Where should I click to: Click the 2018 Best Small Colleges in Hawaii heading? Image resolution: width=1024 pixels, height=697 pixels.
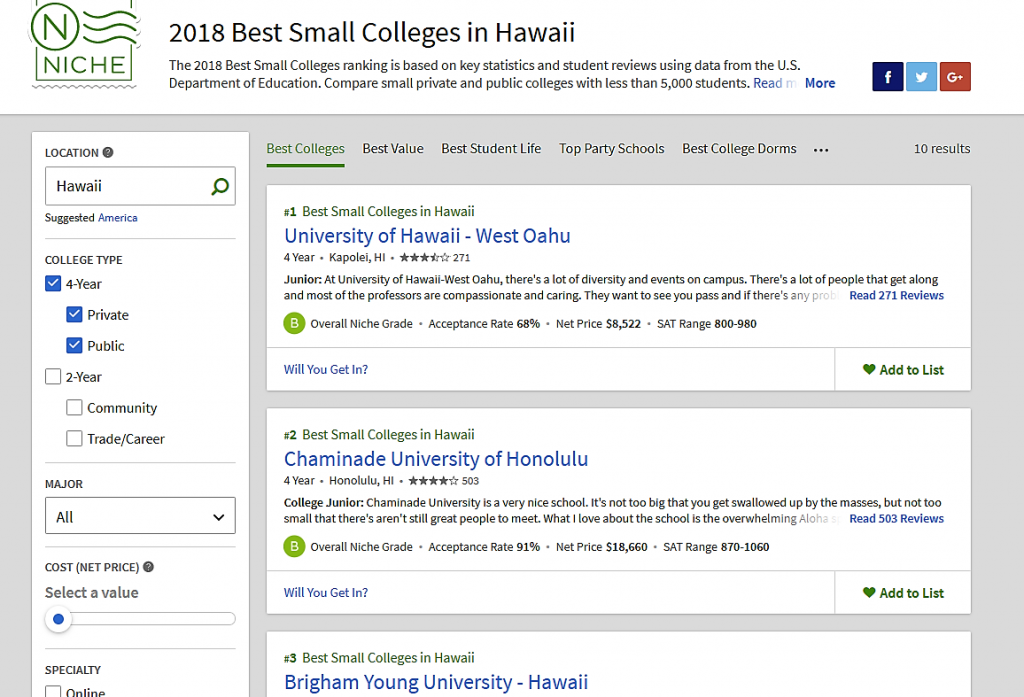pos(372,33)
